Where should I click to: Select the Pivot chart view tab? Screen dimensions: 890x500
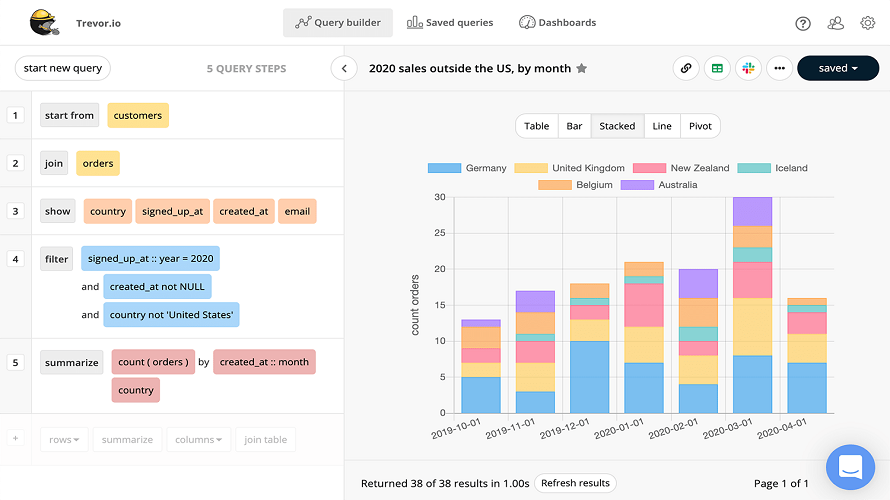pos(700,126)
